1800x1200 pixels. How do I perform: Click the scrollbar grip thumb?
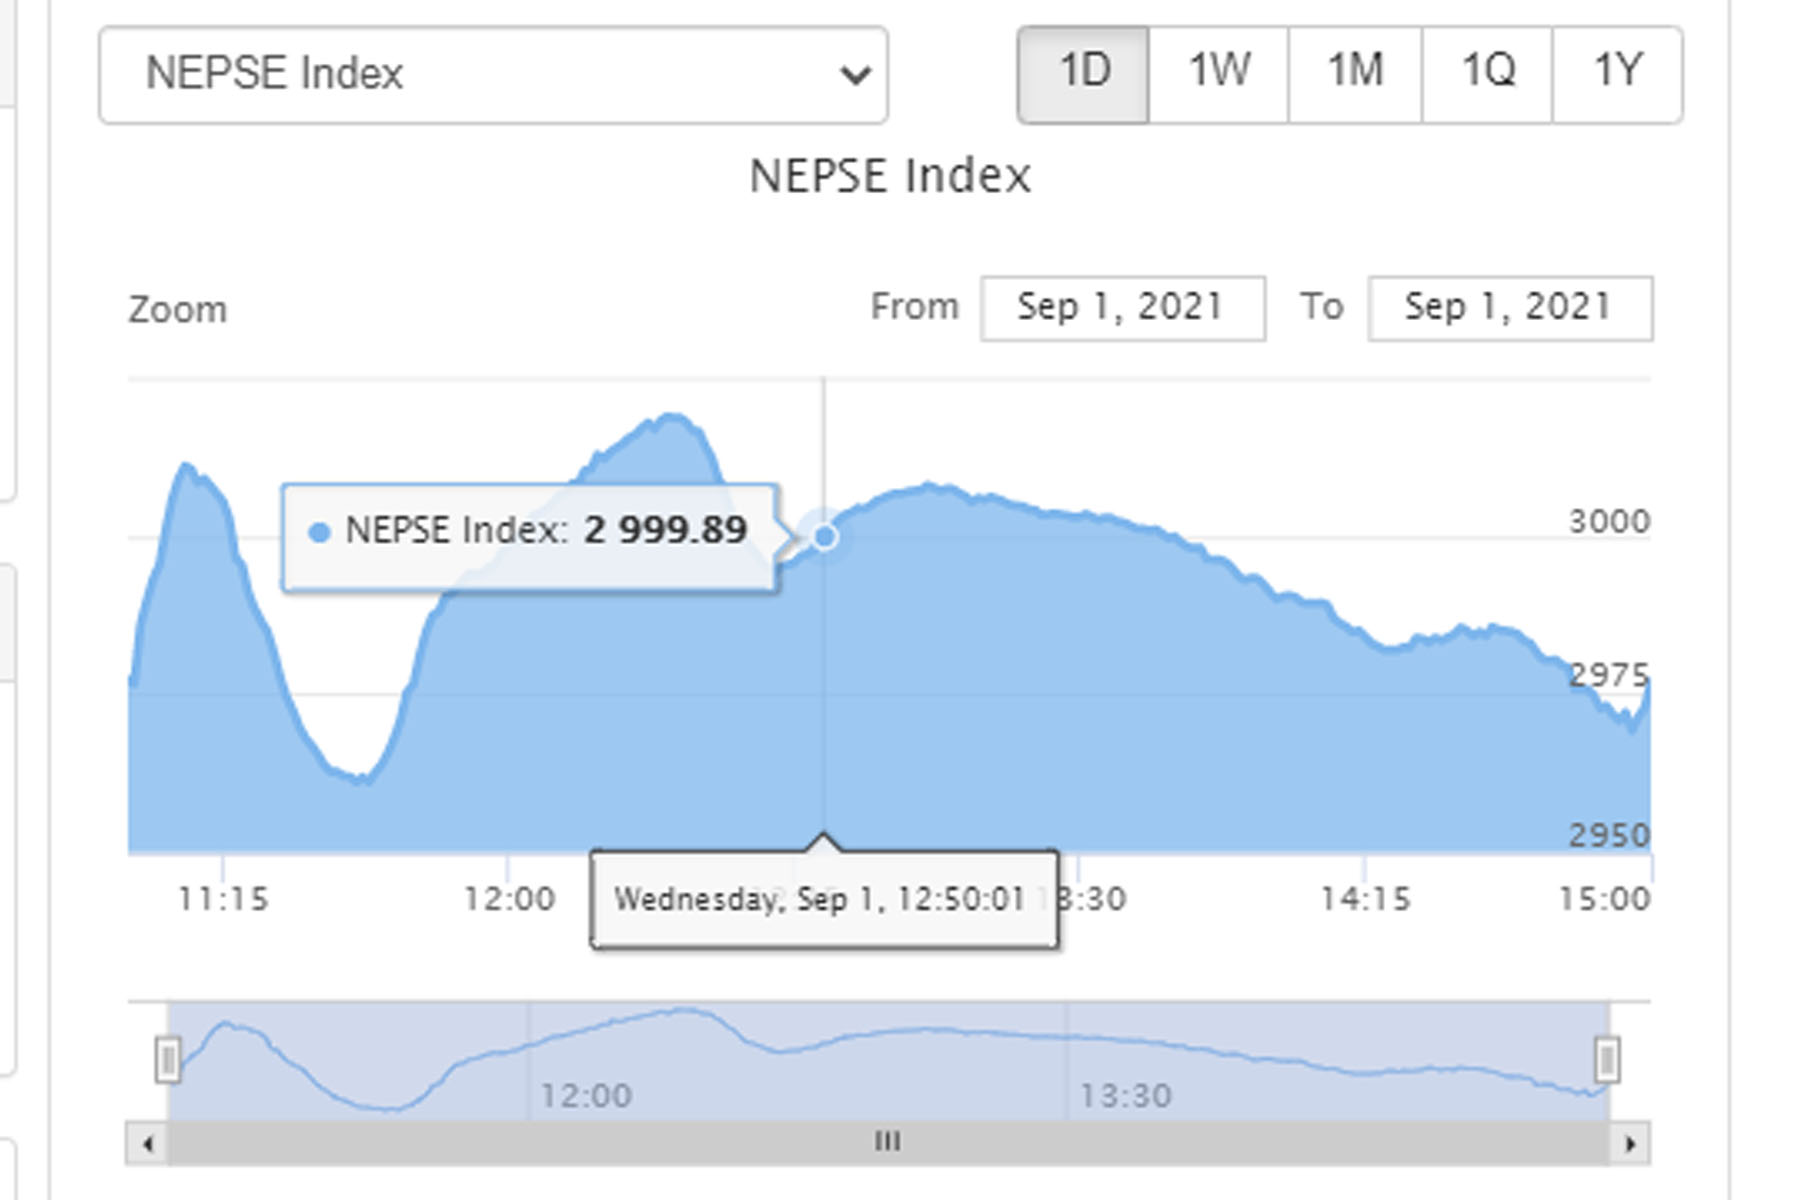click(x=887, y=1142)
